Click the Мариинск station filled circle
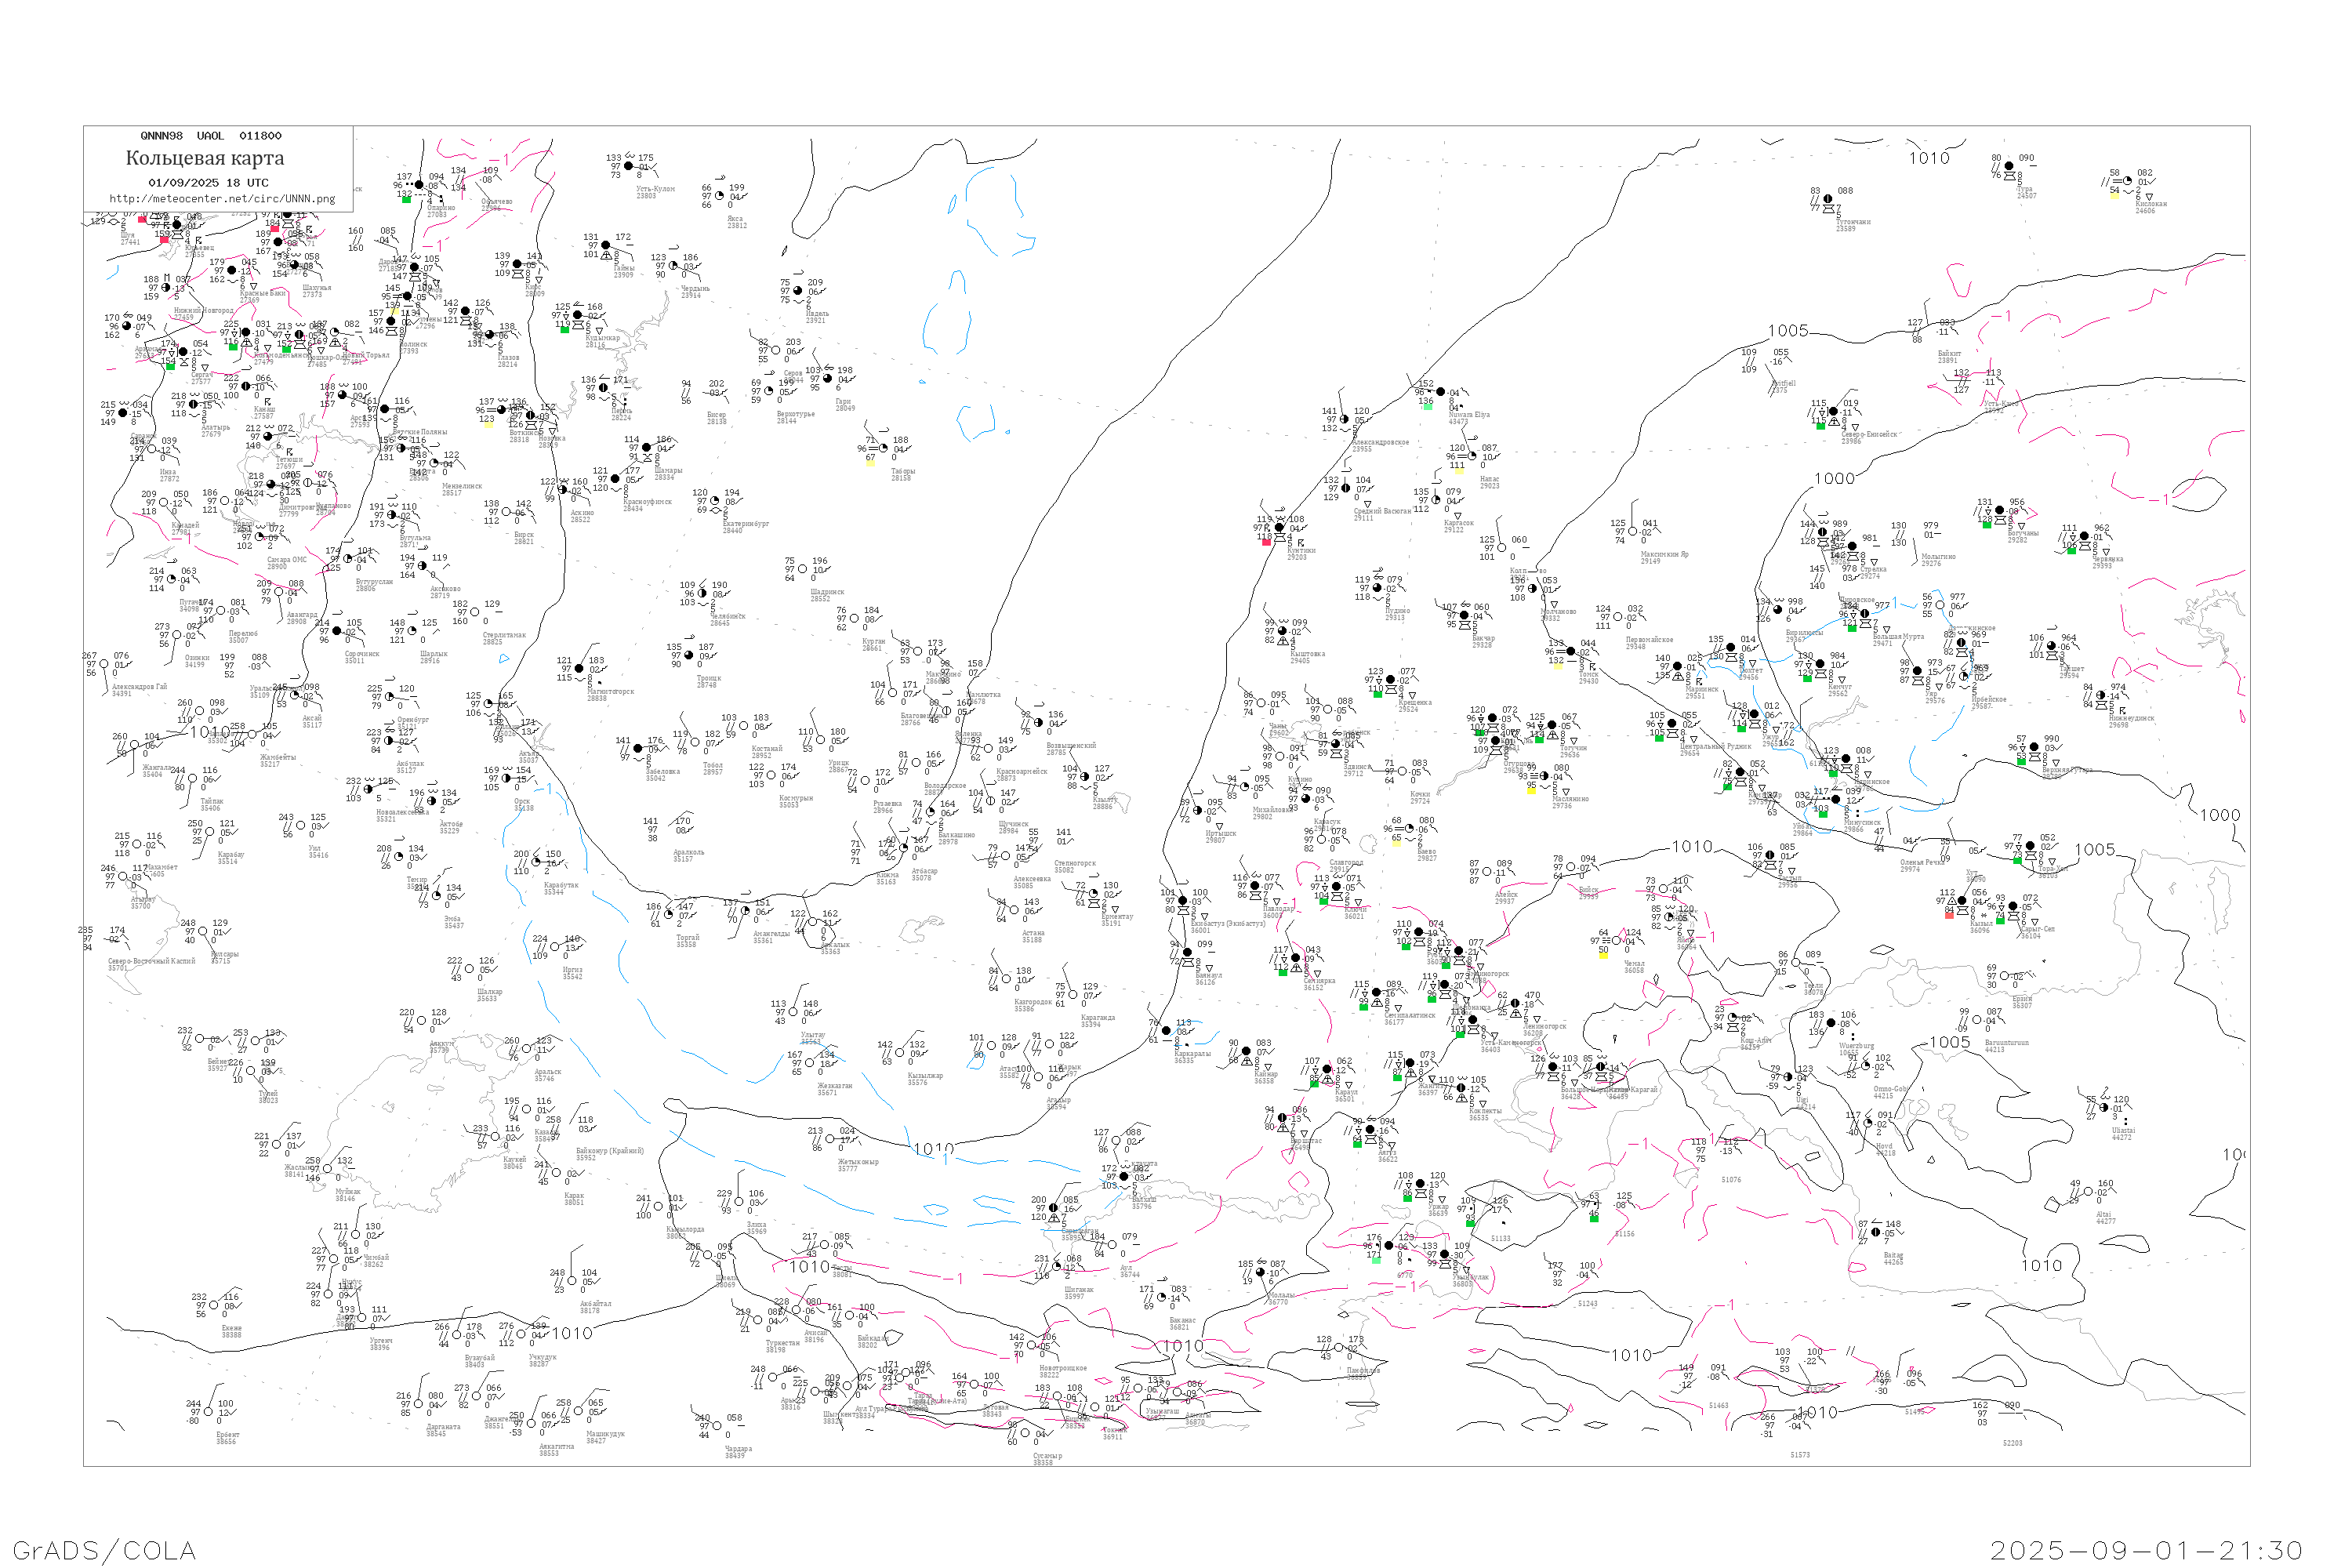 click(1678, 667)
